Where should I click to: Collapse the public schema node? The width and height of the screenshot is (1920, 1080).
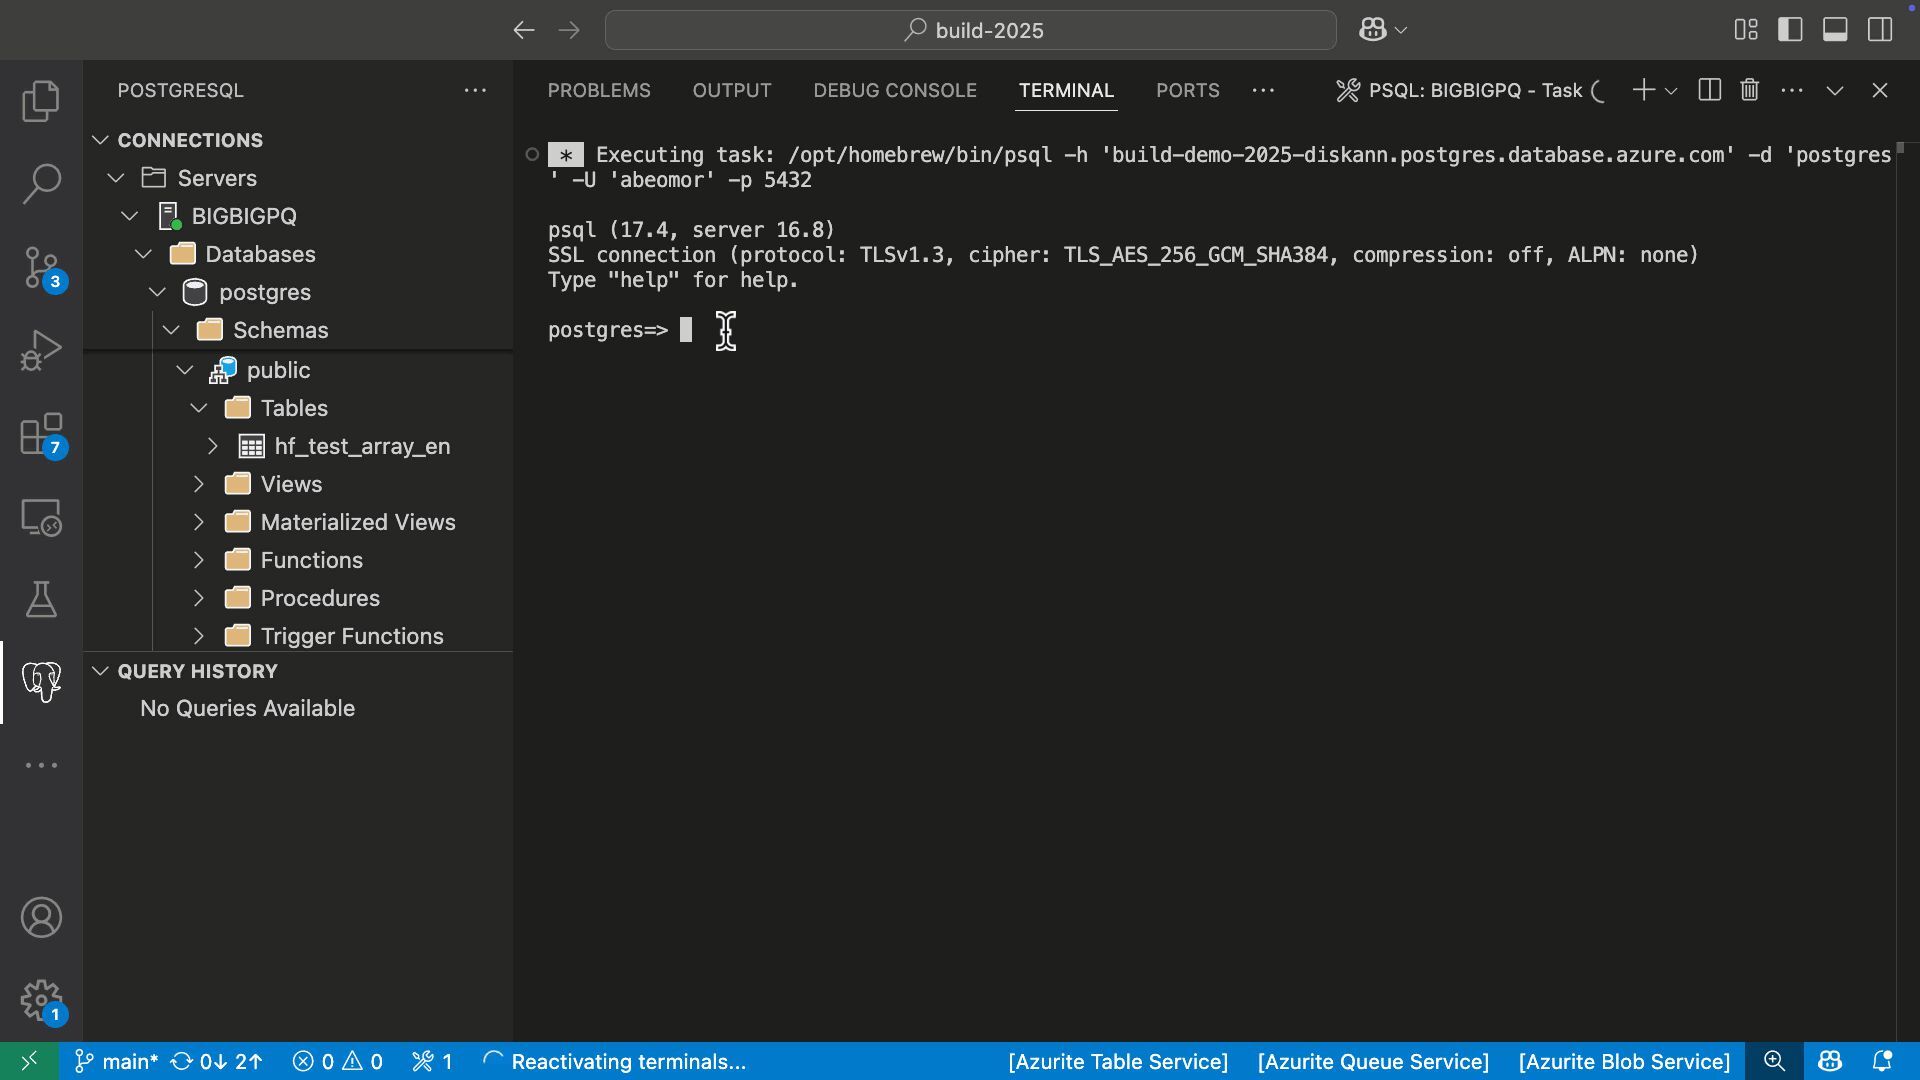pos(186,370)
